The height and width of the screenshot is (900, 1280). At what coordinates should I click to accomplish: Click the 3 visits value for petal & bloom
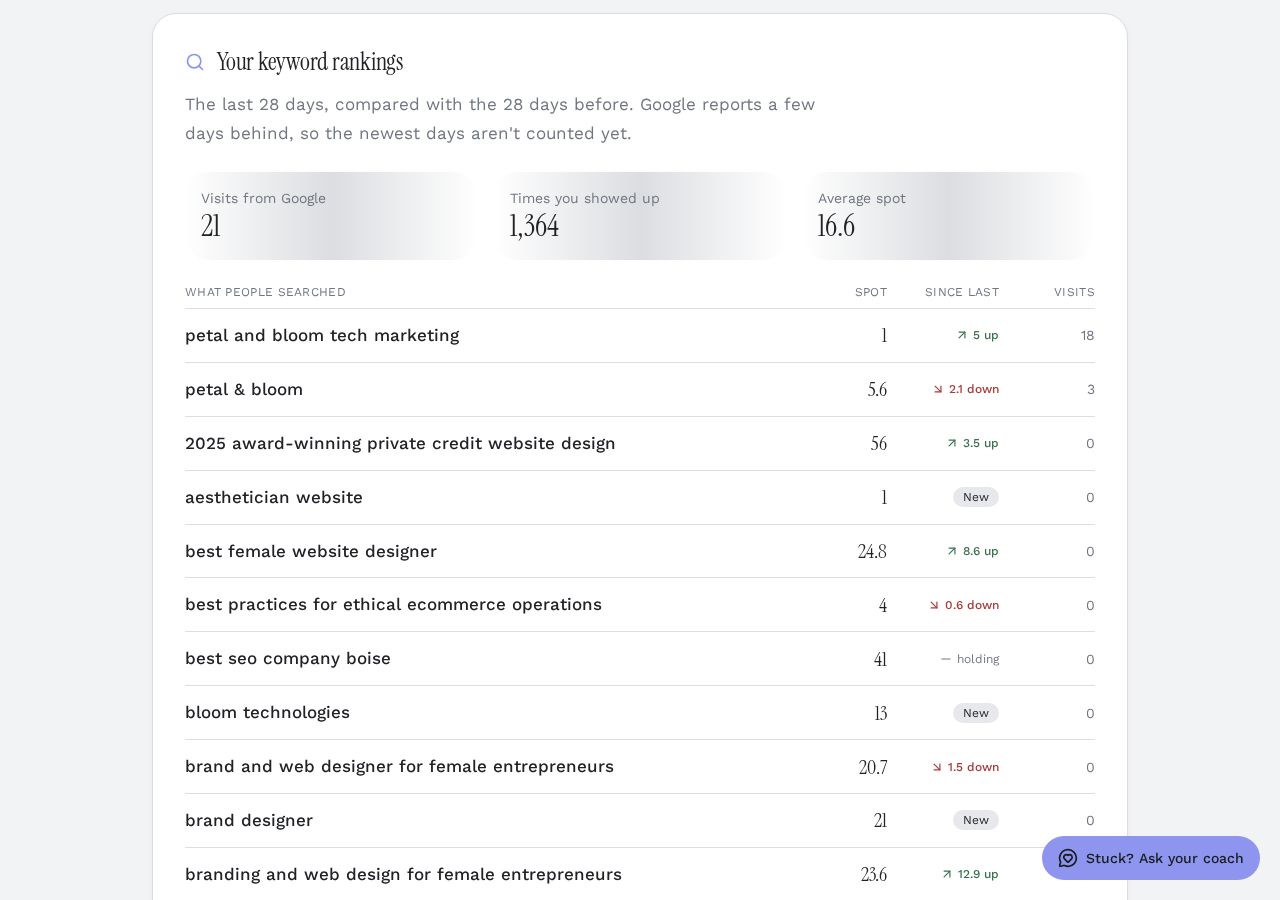tap(1091, 389)
